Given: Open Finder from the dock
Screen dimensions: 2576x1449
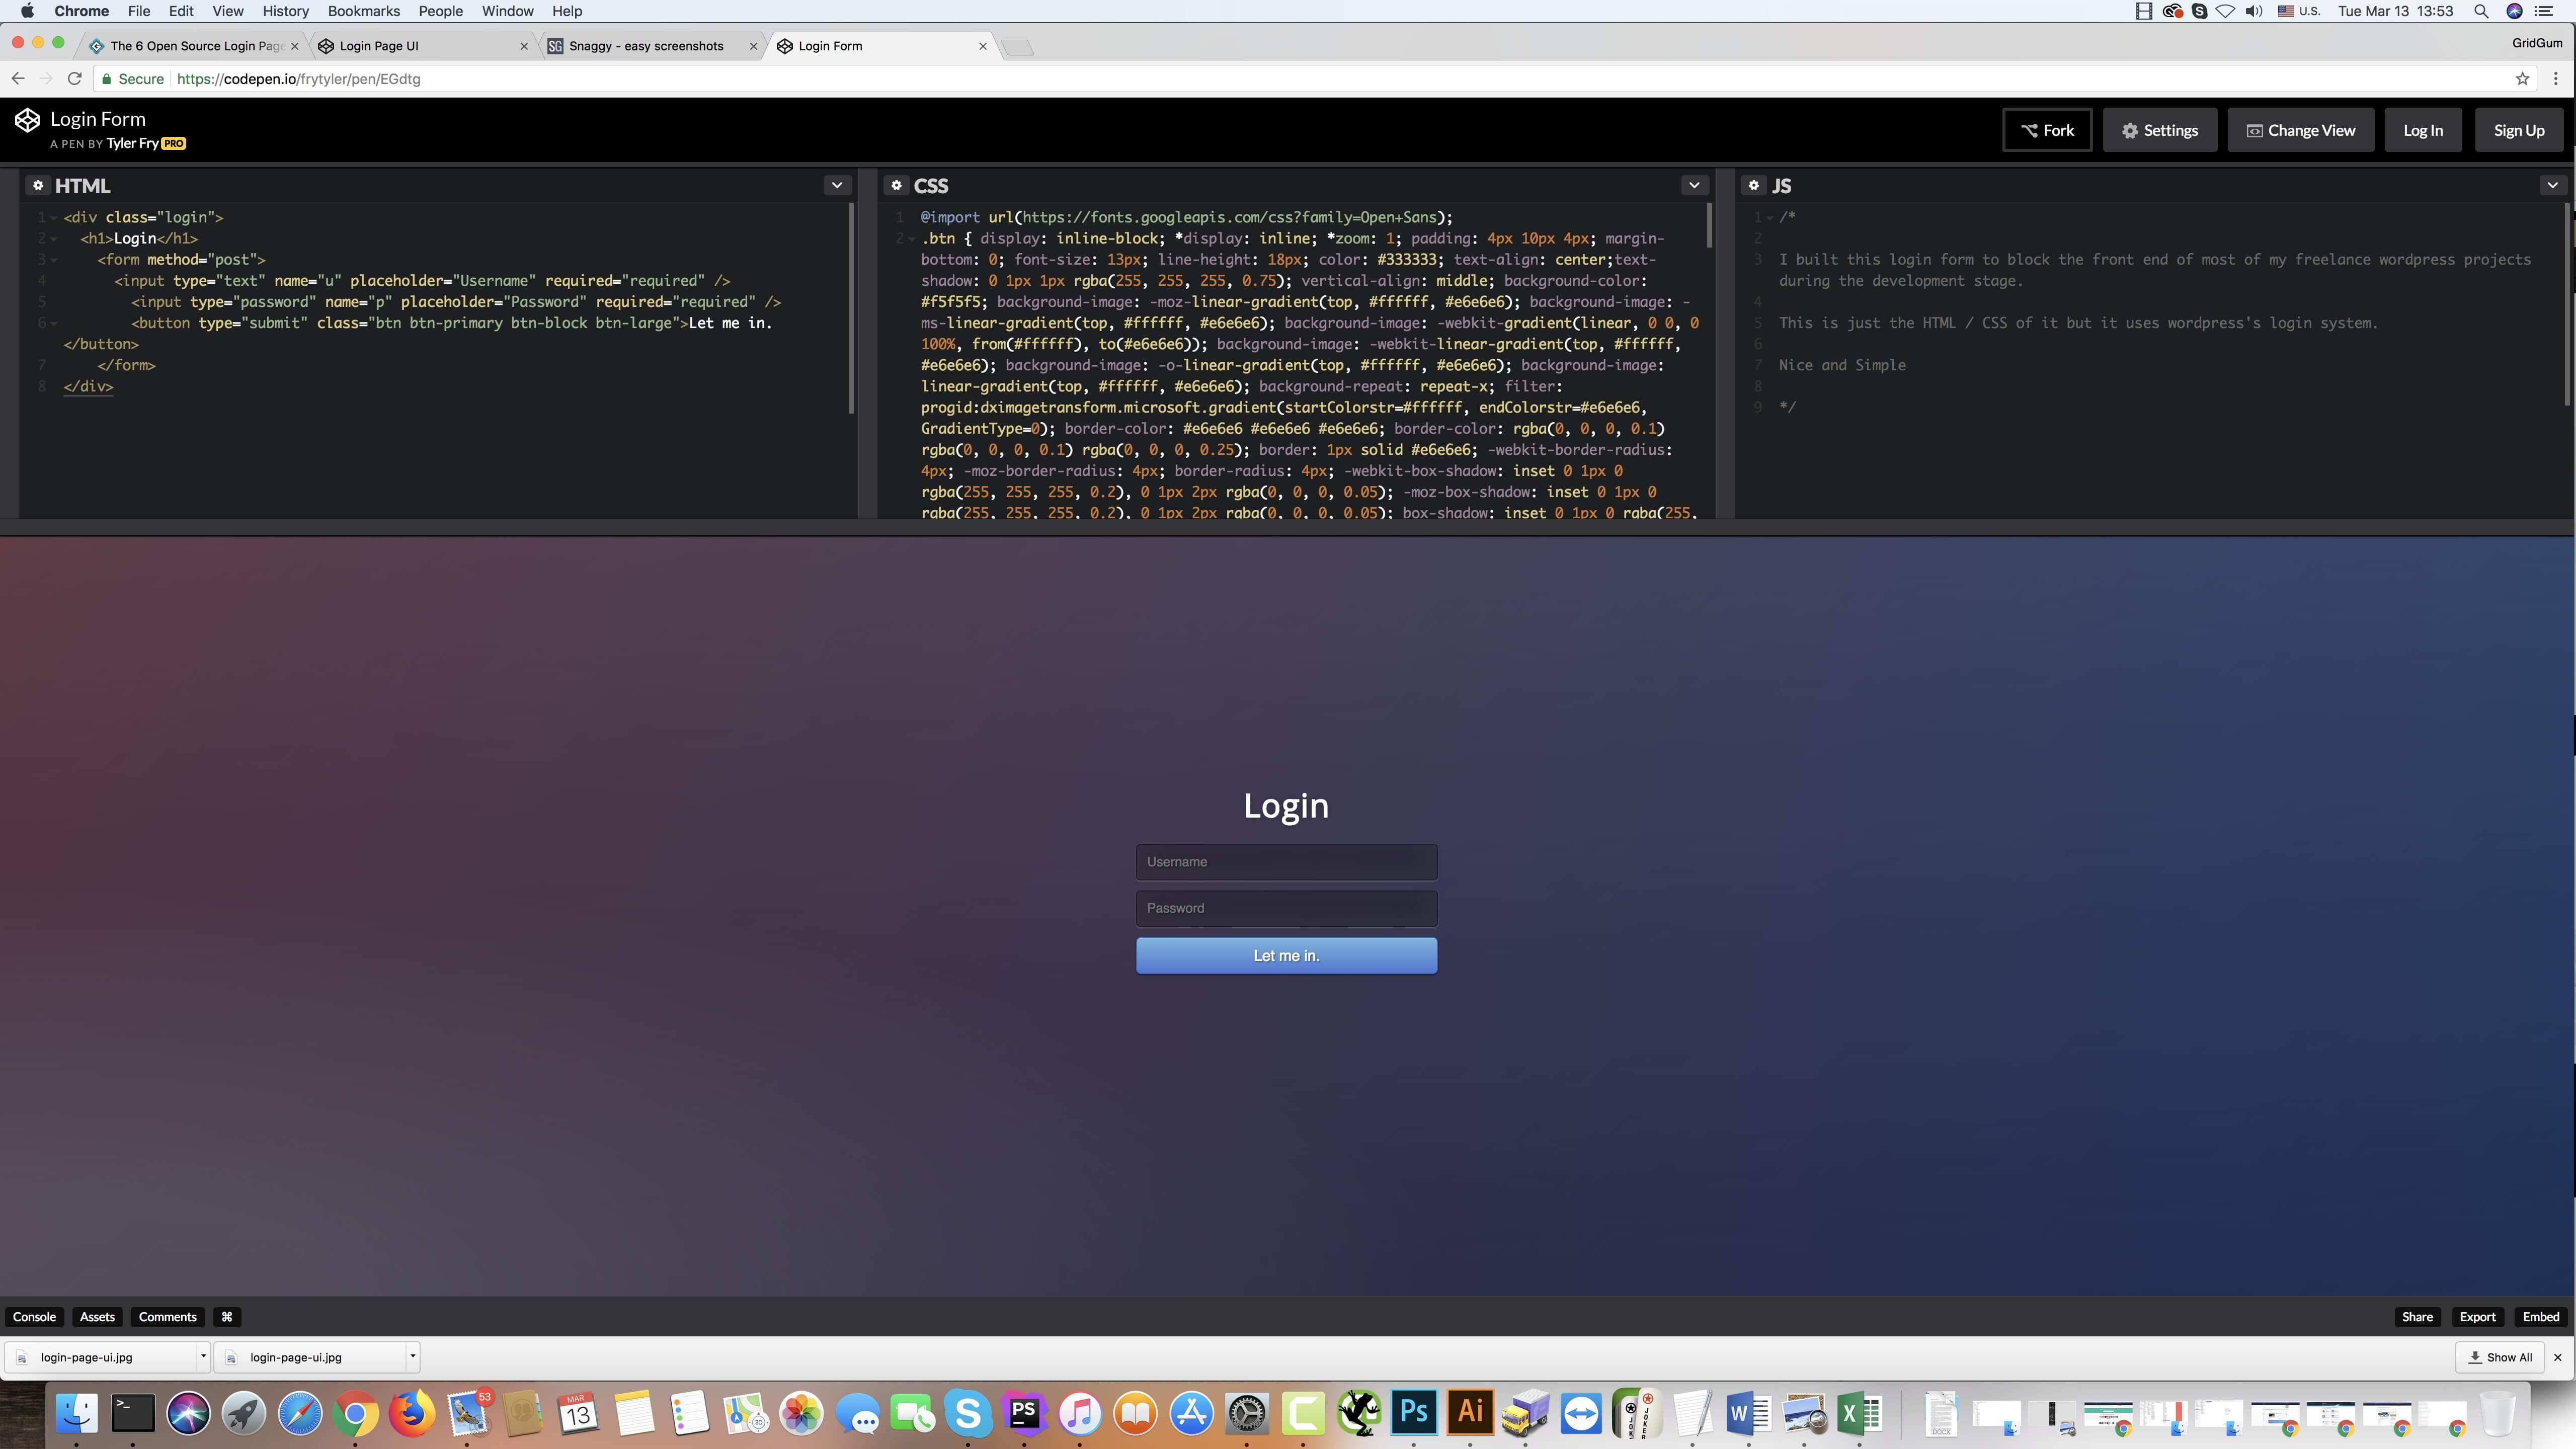Looking at the screenshot, I should coord(77,1413).
